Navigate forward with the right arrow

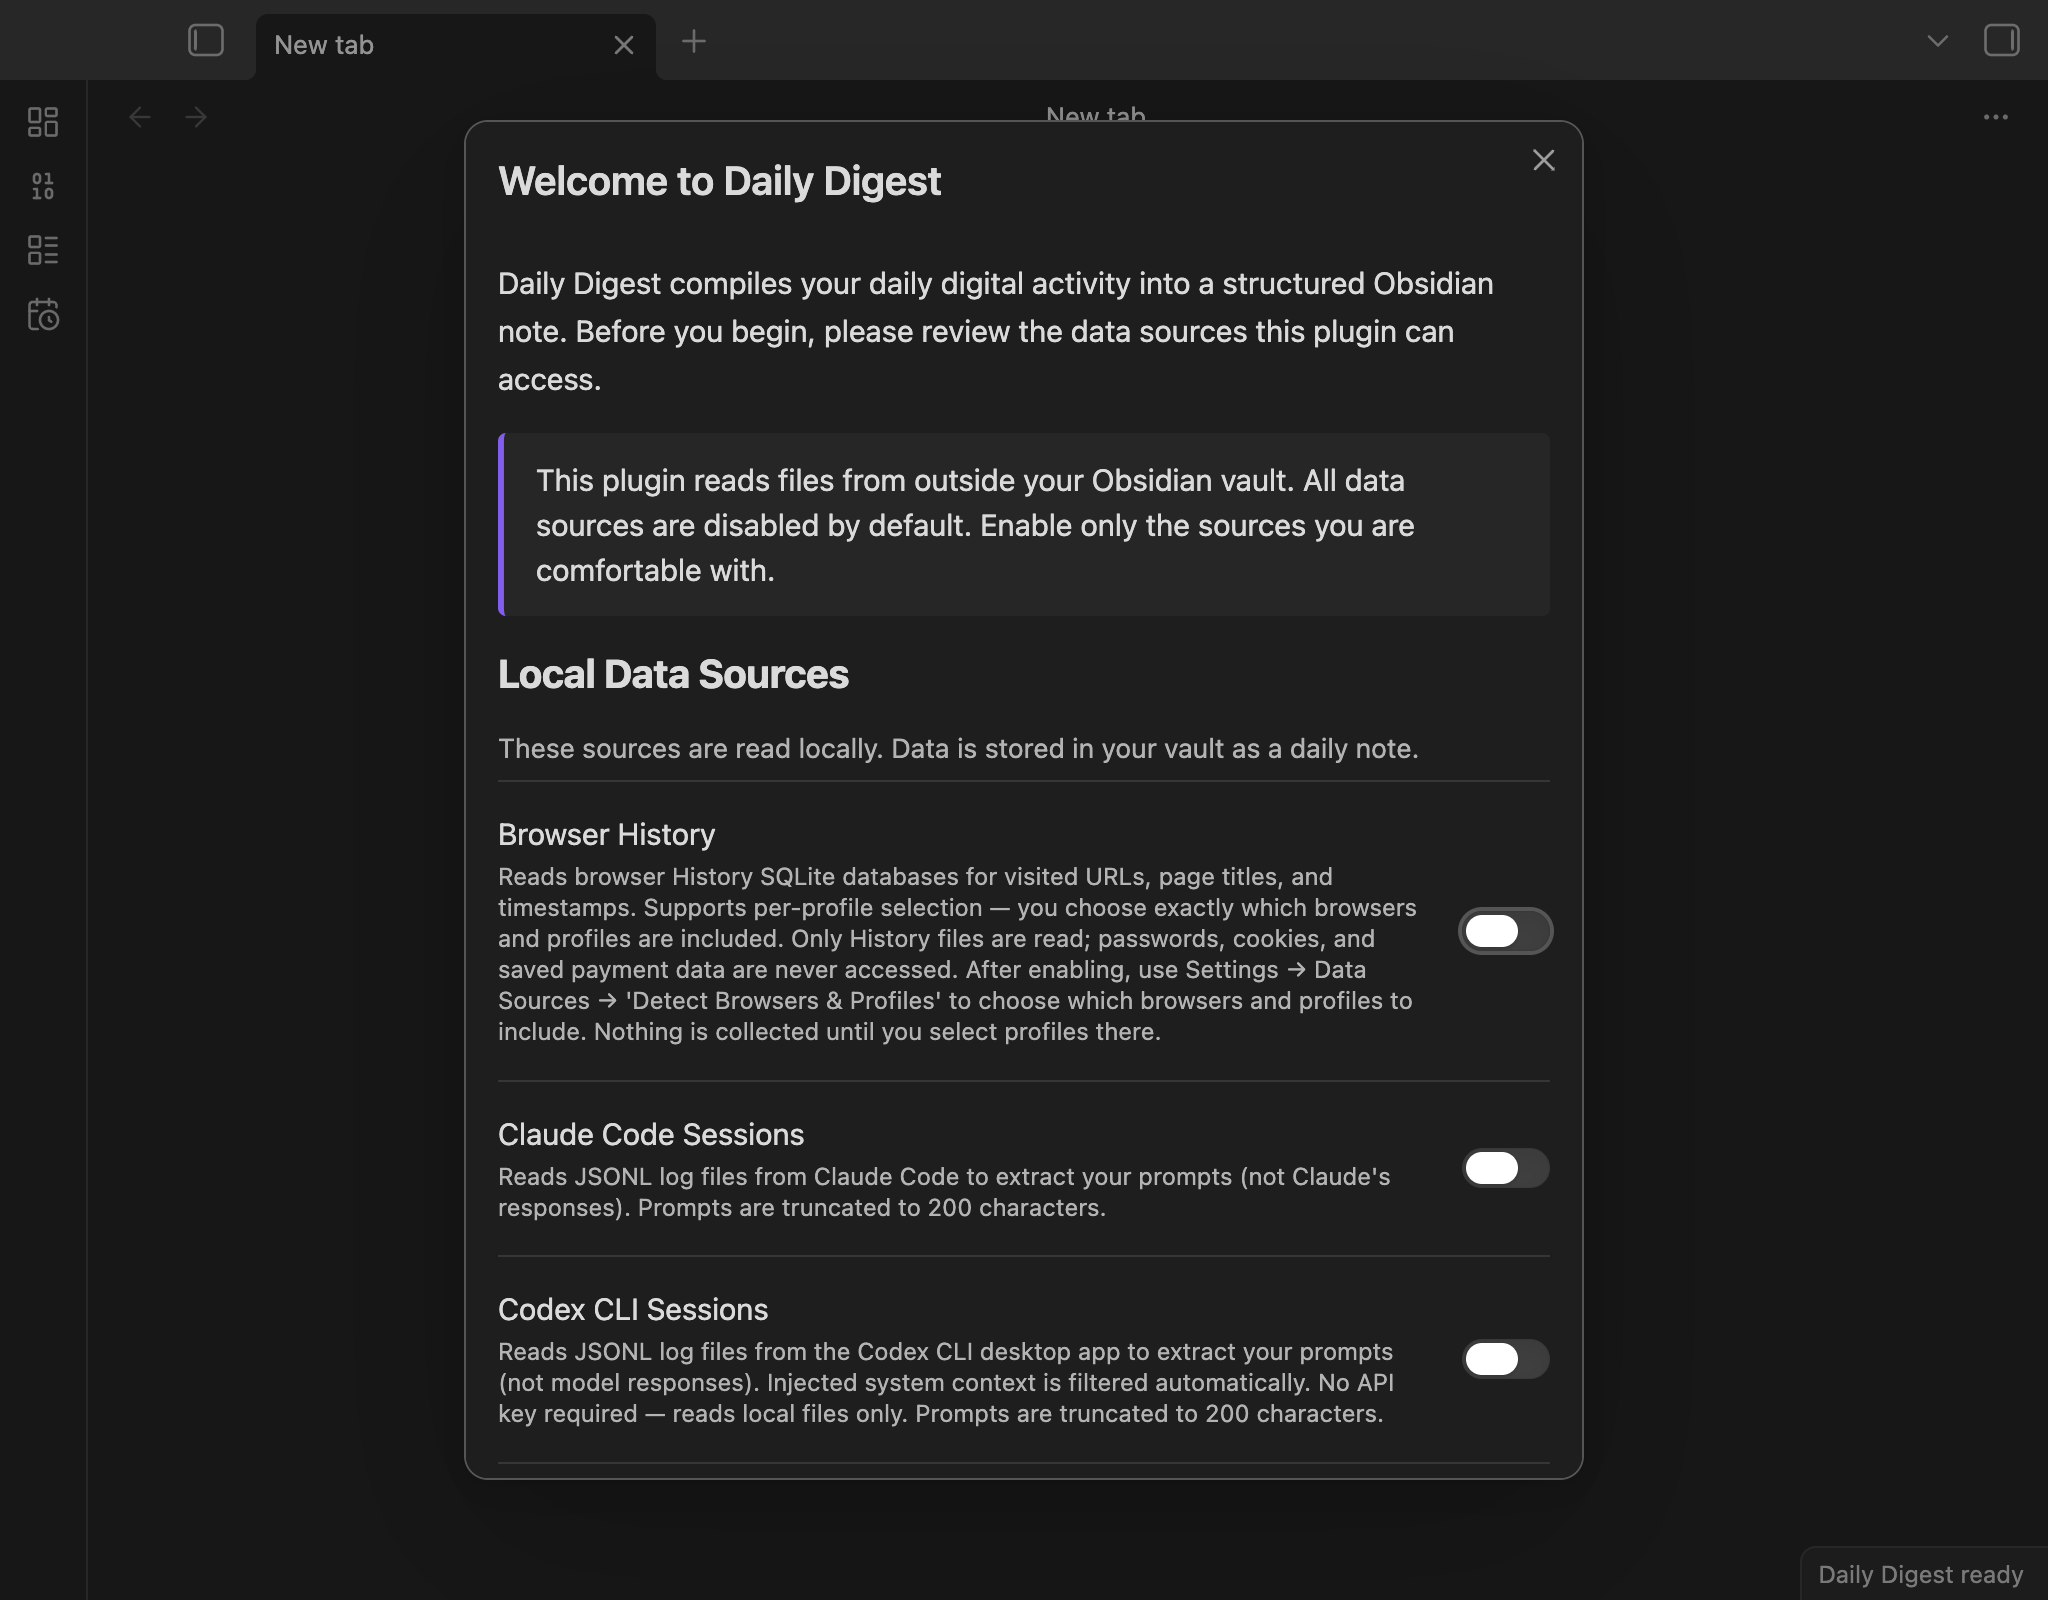pos(197,117)
